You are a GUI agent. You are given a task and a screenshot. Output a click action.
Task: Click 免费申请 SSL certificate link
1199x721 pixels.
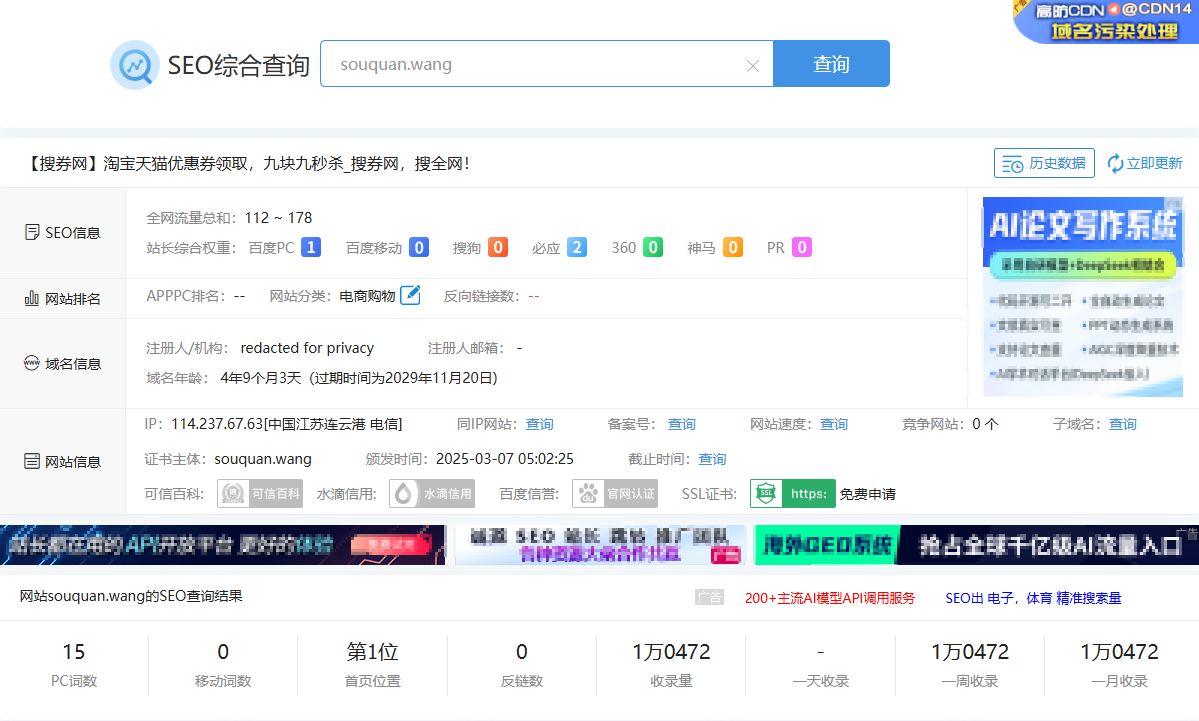point(867,494)
